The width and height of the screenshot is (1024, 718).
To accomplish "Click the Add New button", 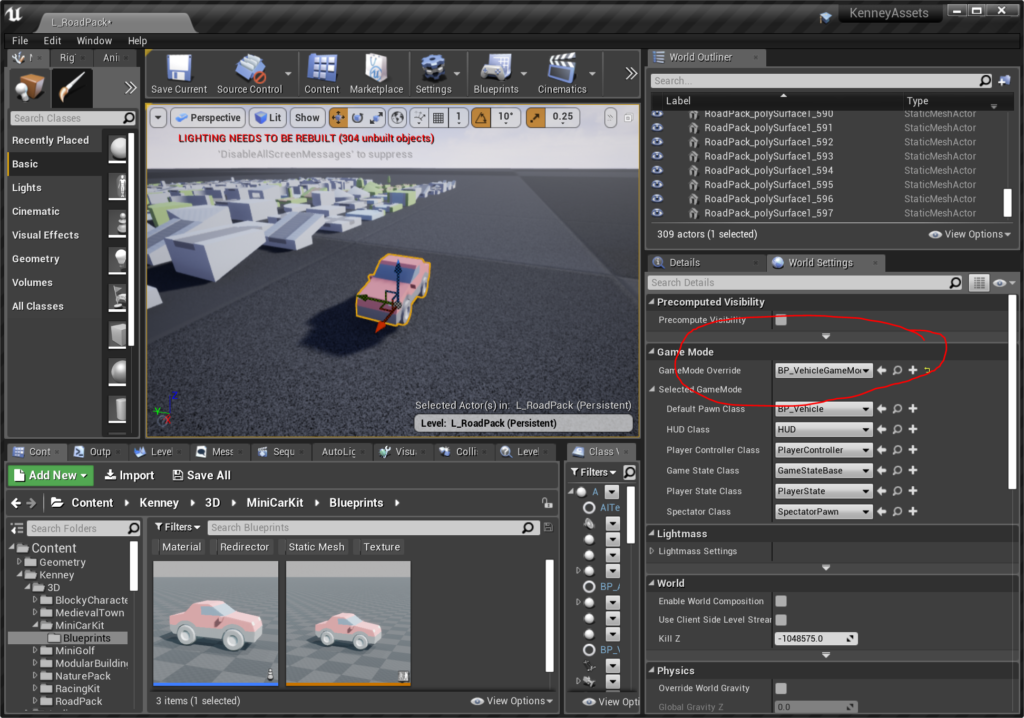I will 51,475.
